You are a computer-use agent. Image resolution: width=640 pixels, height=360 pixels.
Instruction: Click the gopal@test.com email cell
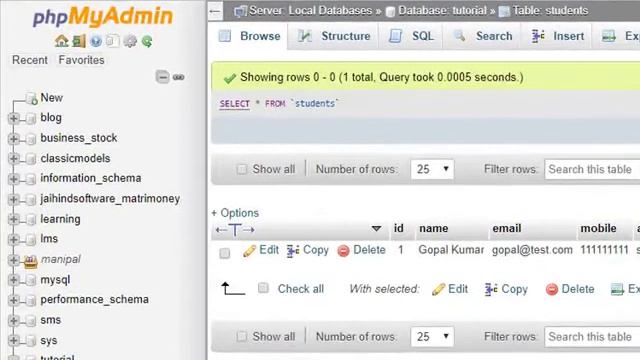pos(532,250)
